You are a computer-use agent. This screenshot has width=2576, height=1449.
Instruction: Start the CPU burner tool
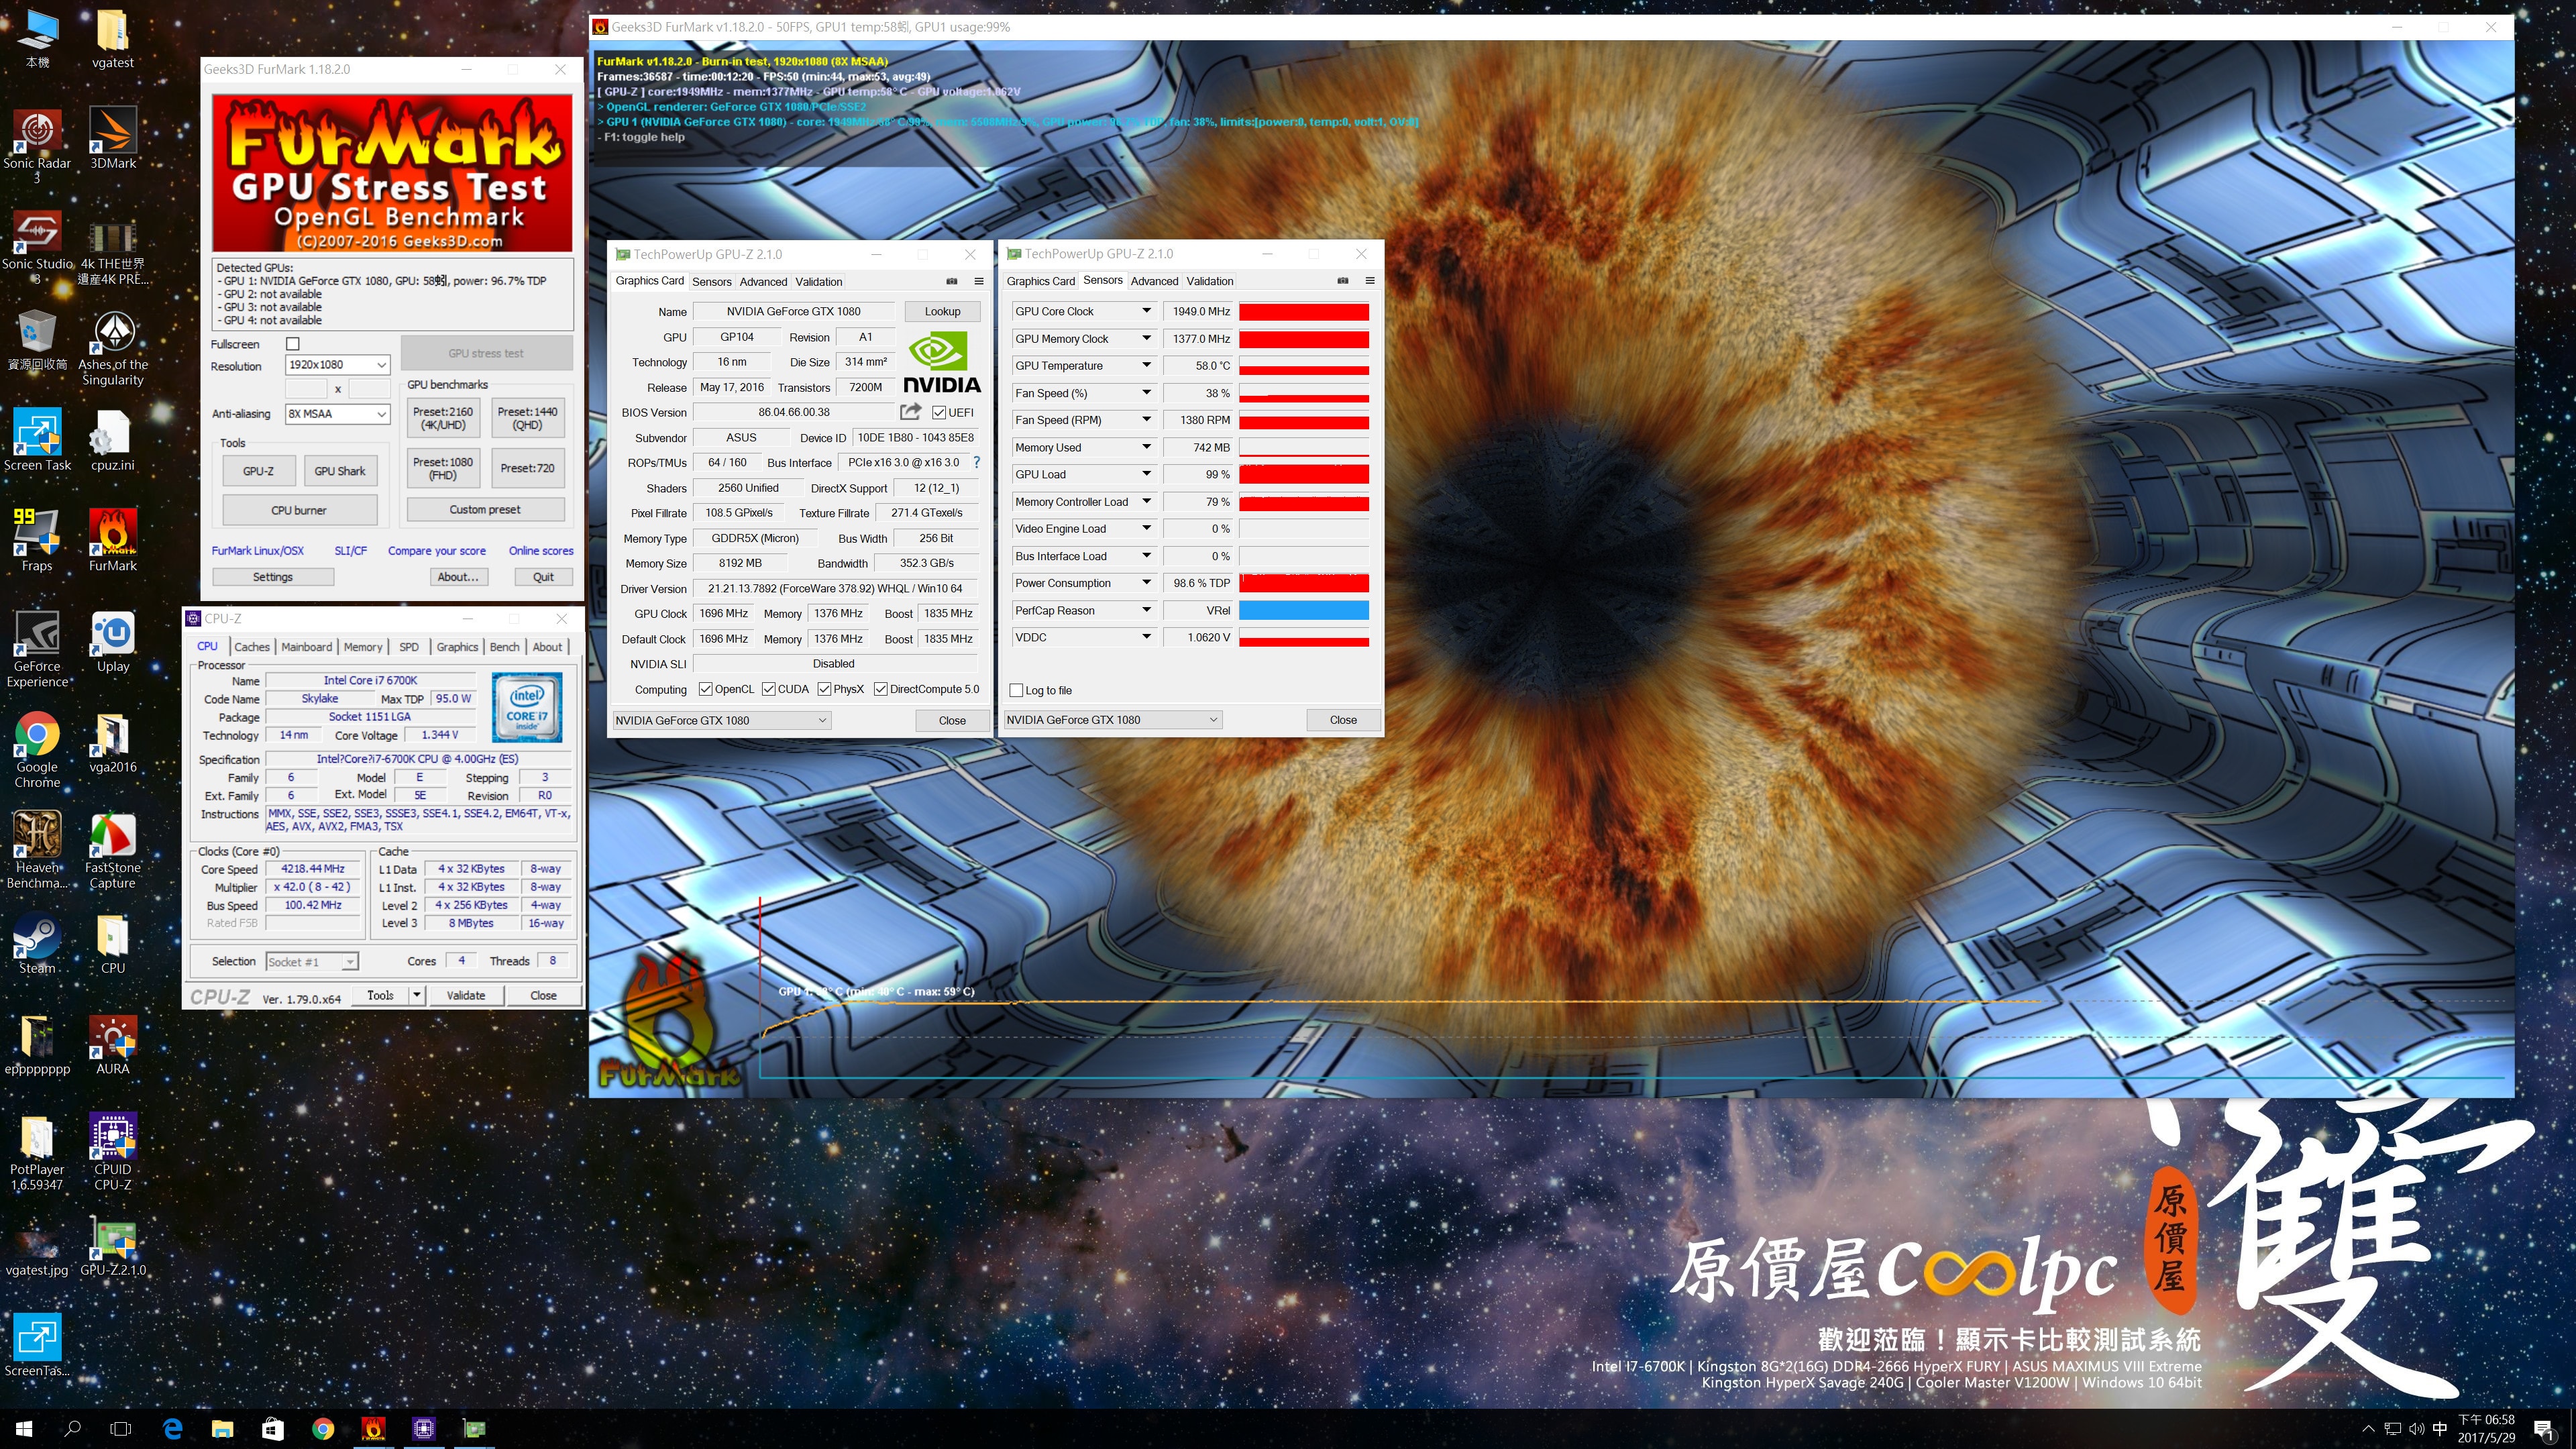(x=299, y=510)
